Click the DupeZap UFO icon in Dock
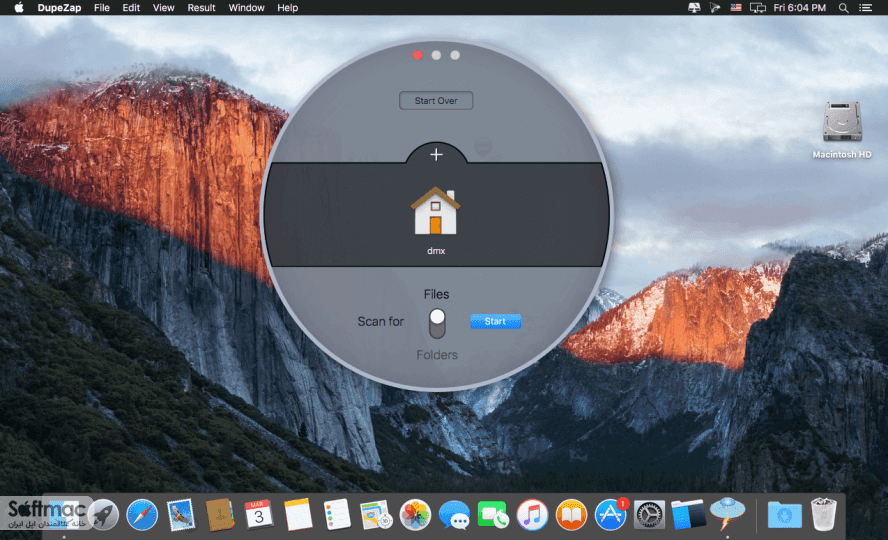888x540 pixels. [727, 513]
